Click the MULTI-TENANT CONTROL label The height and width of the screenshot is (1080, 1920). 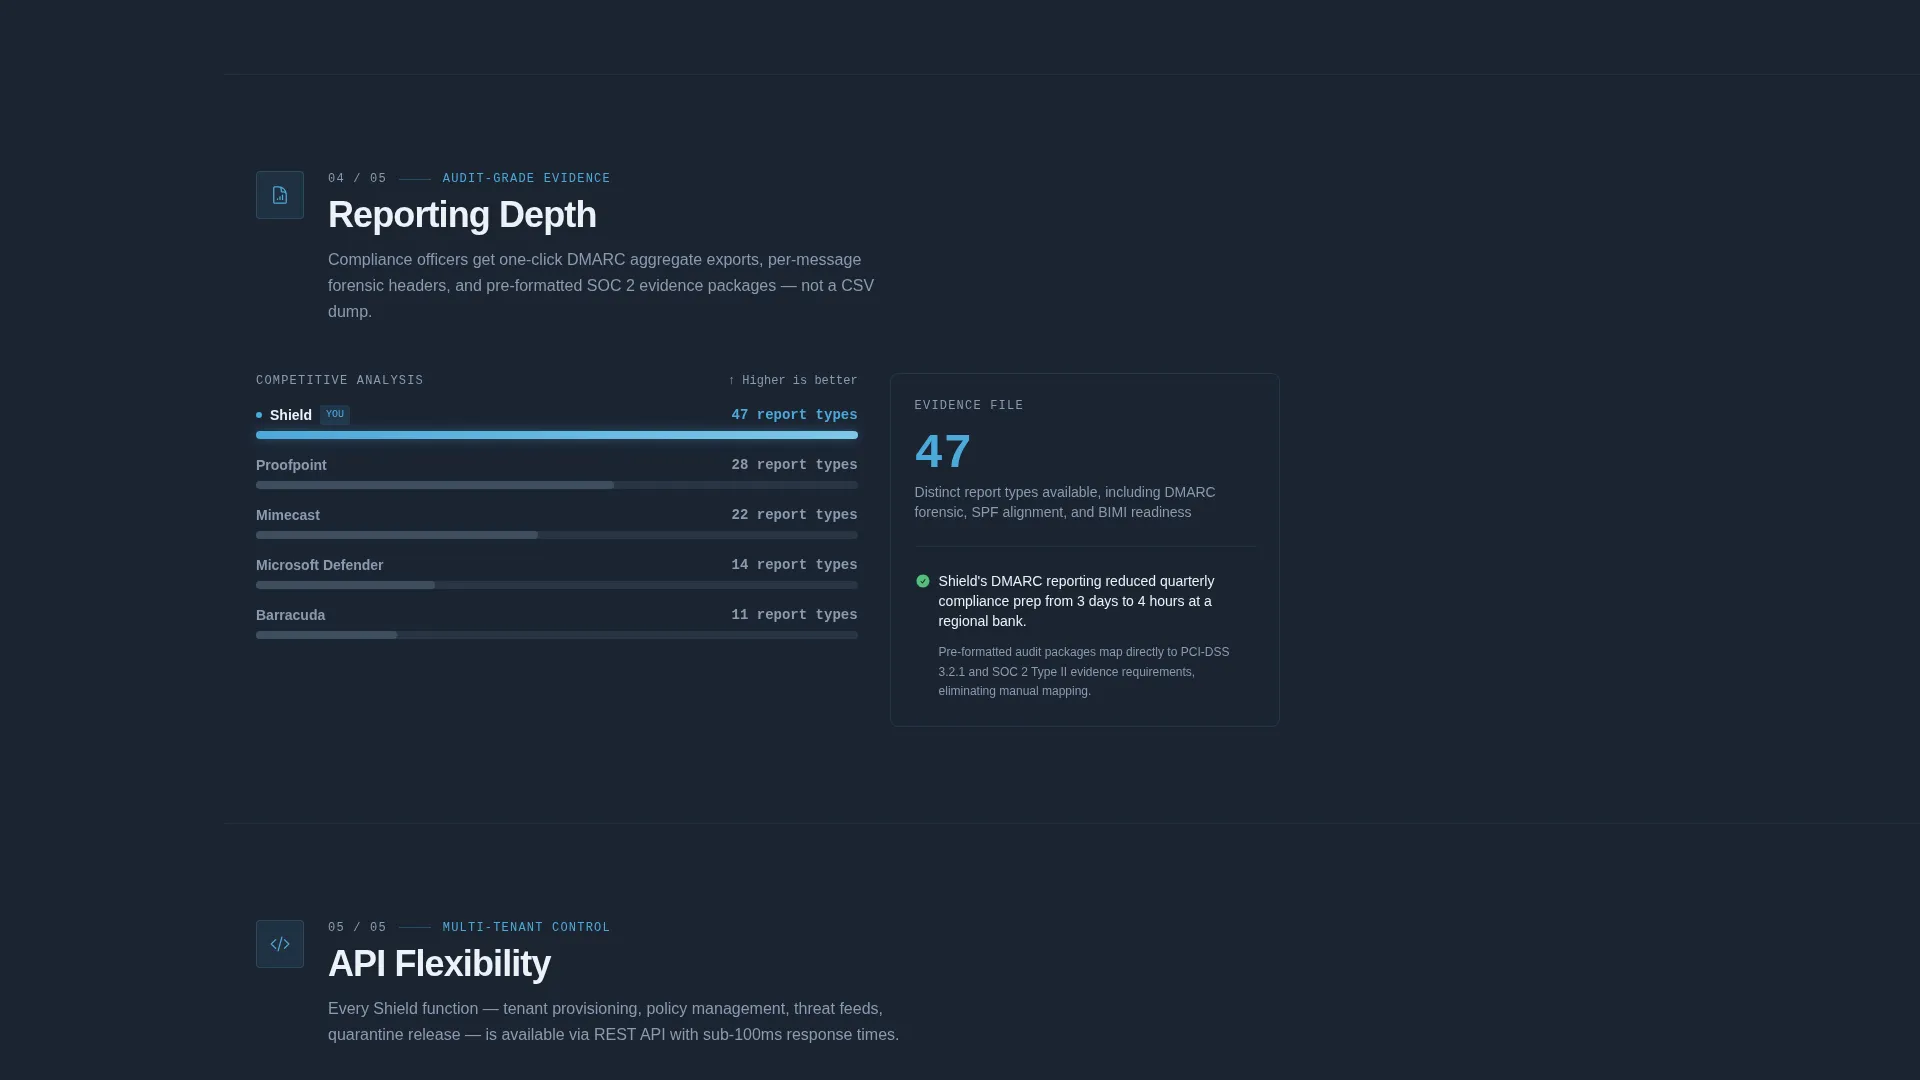(x=526, y=928)
